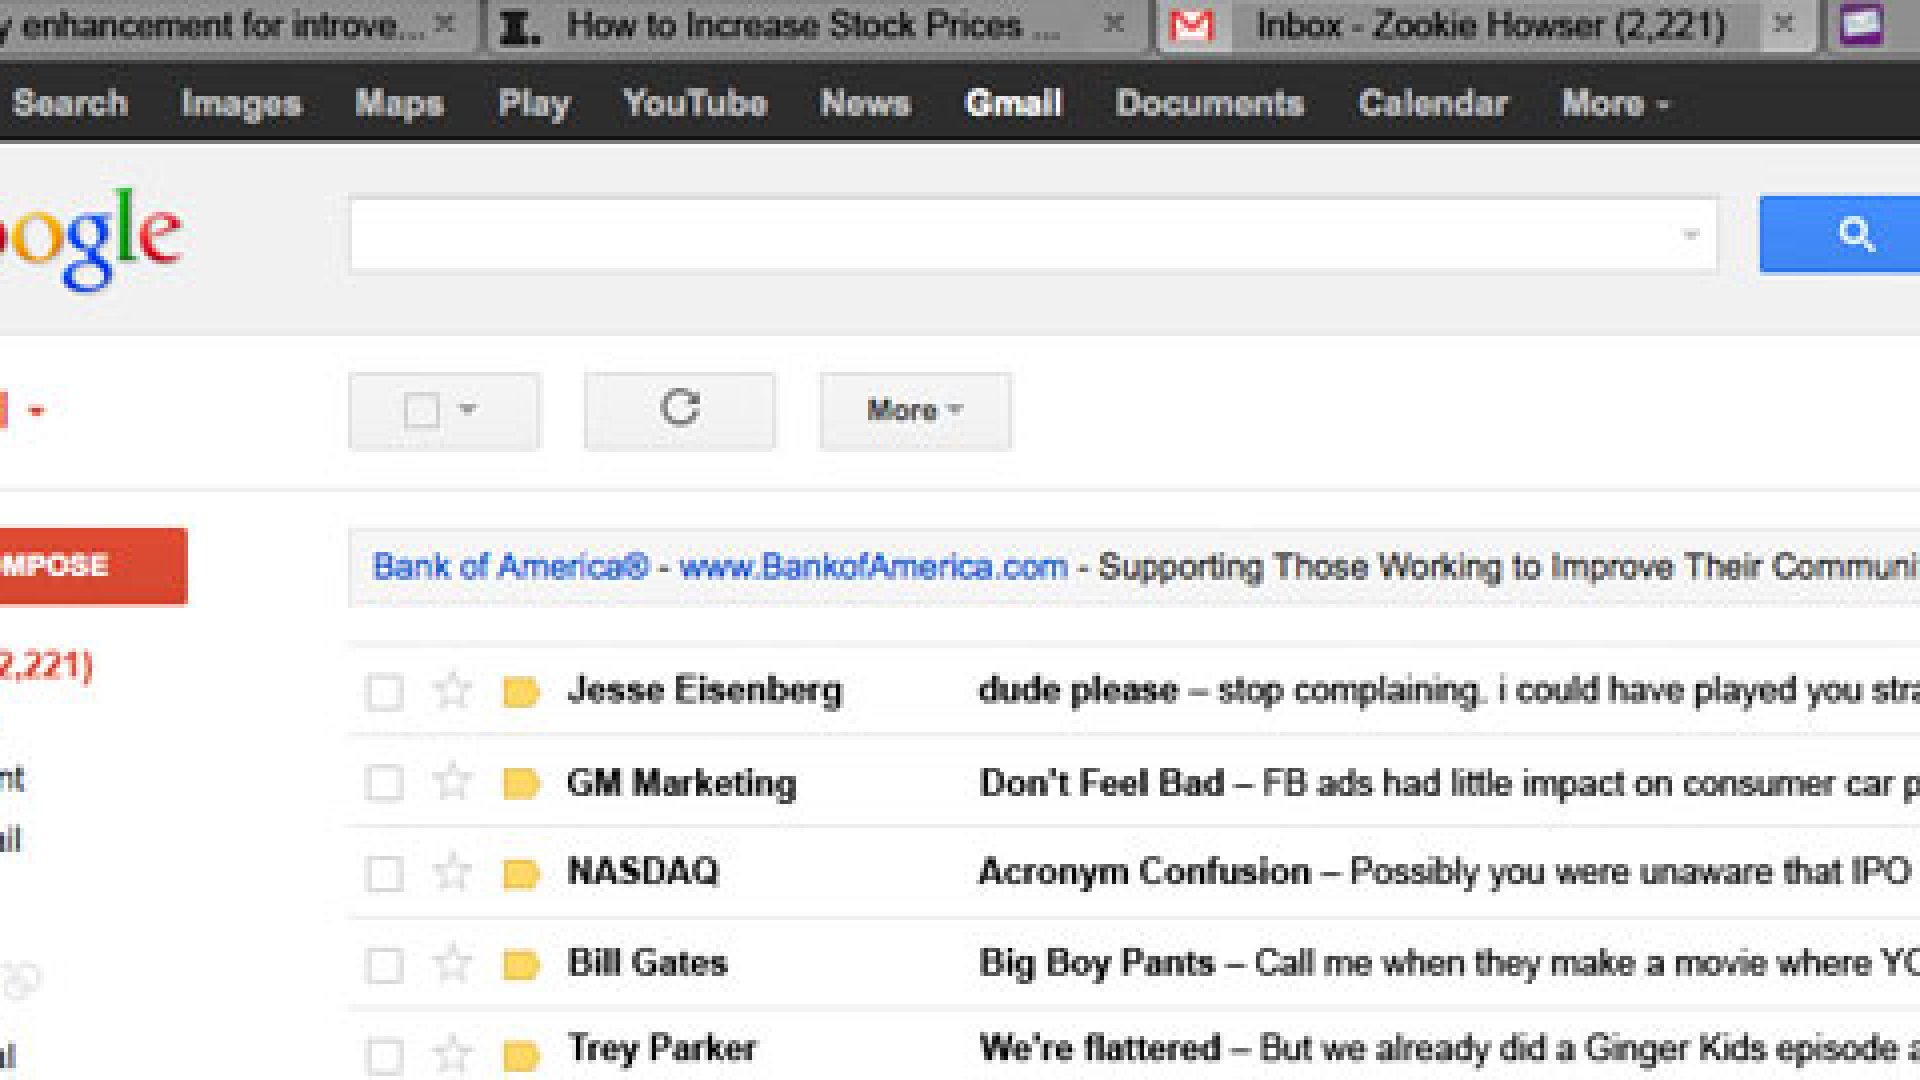The image size is (1920, 1080).
Task: Star the GM Marketing email
Action: (453, 781)
